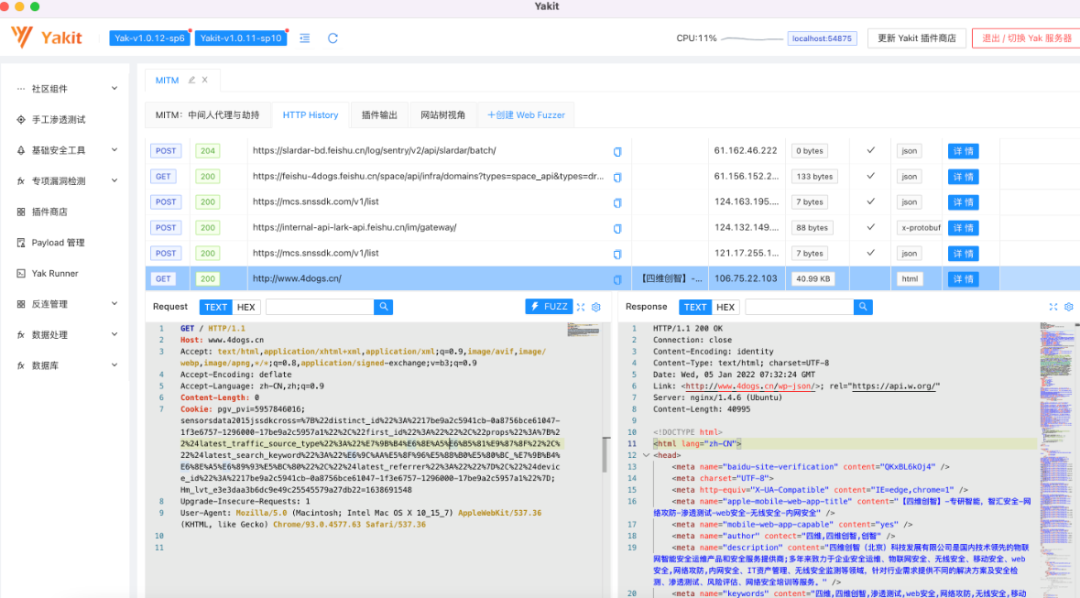Copy URL of www.4dogs.cn row

click(617, 280)
